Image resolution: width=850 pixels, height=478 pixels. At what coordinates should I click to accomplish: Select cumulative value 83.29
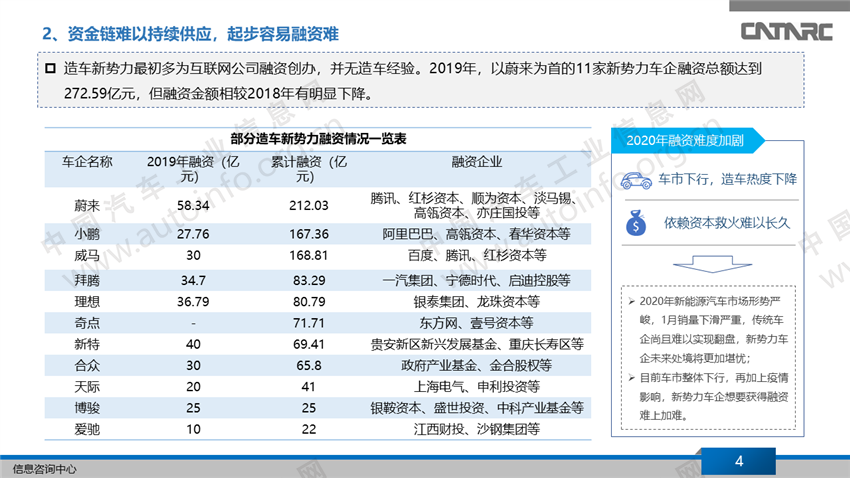[308, 280]
